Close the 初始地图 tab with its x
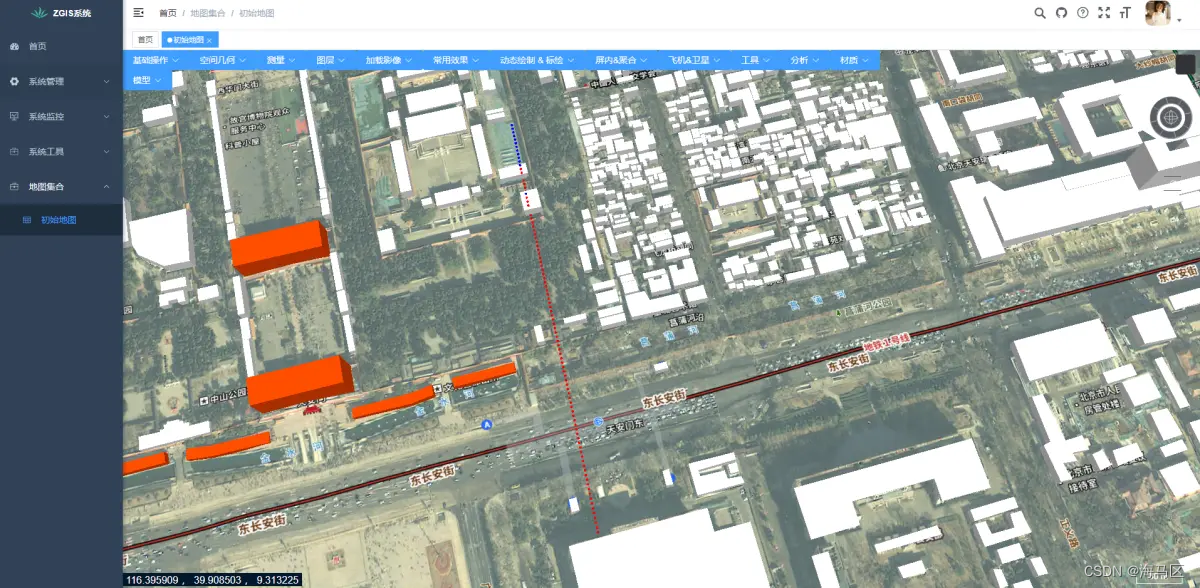This screenshot has height=588, width=1200. point(209,40)
